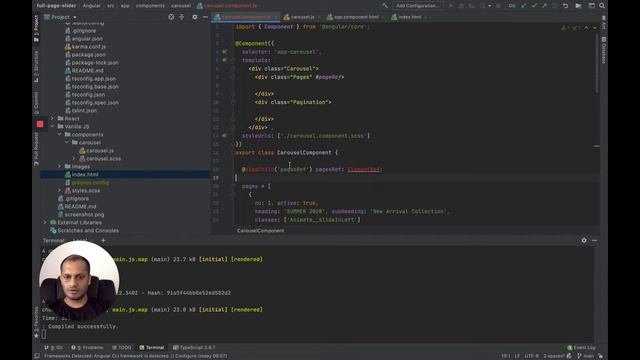Switch to the carousel.component.ts editor tab
This screenshot has width=640, height=360.
245,17
